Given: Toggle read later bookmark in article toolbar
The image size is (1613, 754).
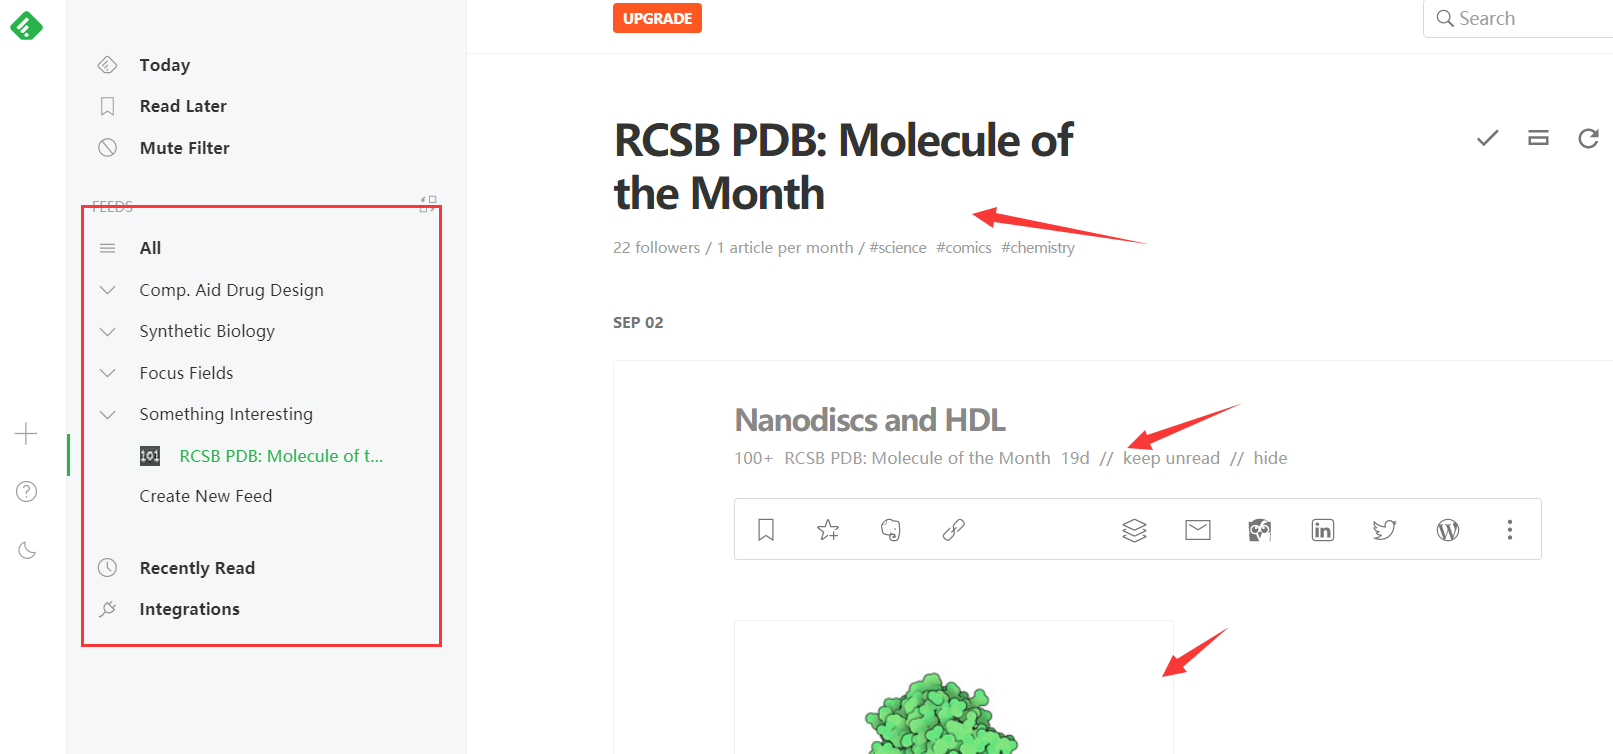Looking at the screenshot, I should coord(766,530).
